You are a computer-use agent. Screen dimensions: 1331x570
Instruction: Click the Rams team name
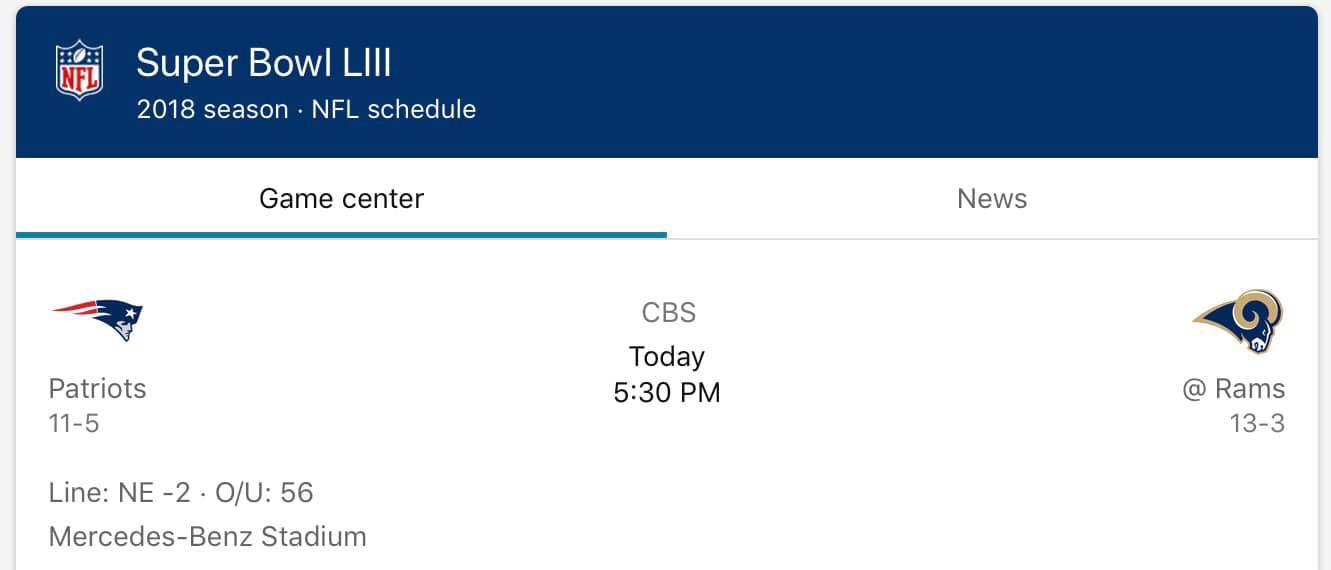point(1249,388)
